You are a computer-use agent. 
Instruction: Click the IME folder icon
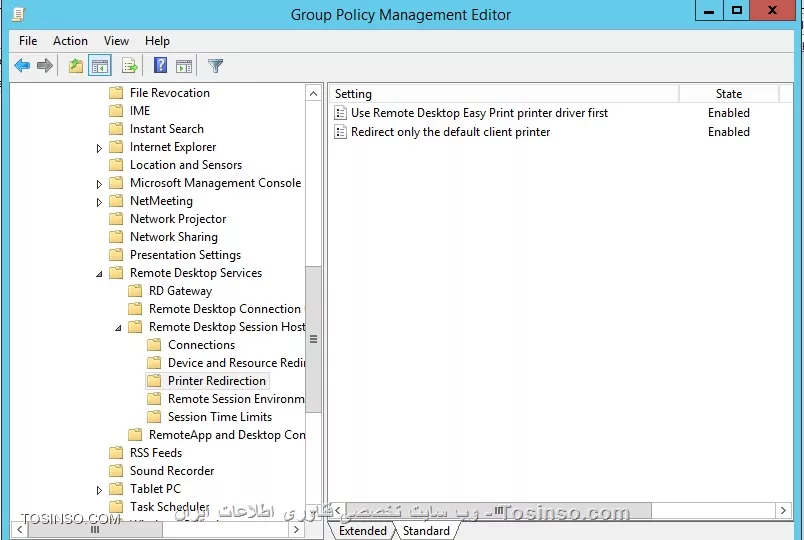pyautogui.click(x=116, y=111)
